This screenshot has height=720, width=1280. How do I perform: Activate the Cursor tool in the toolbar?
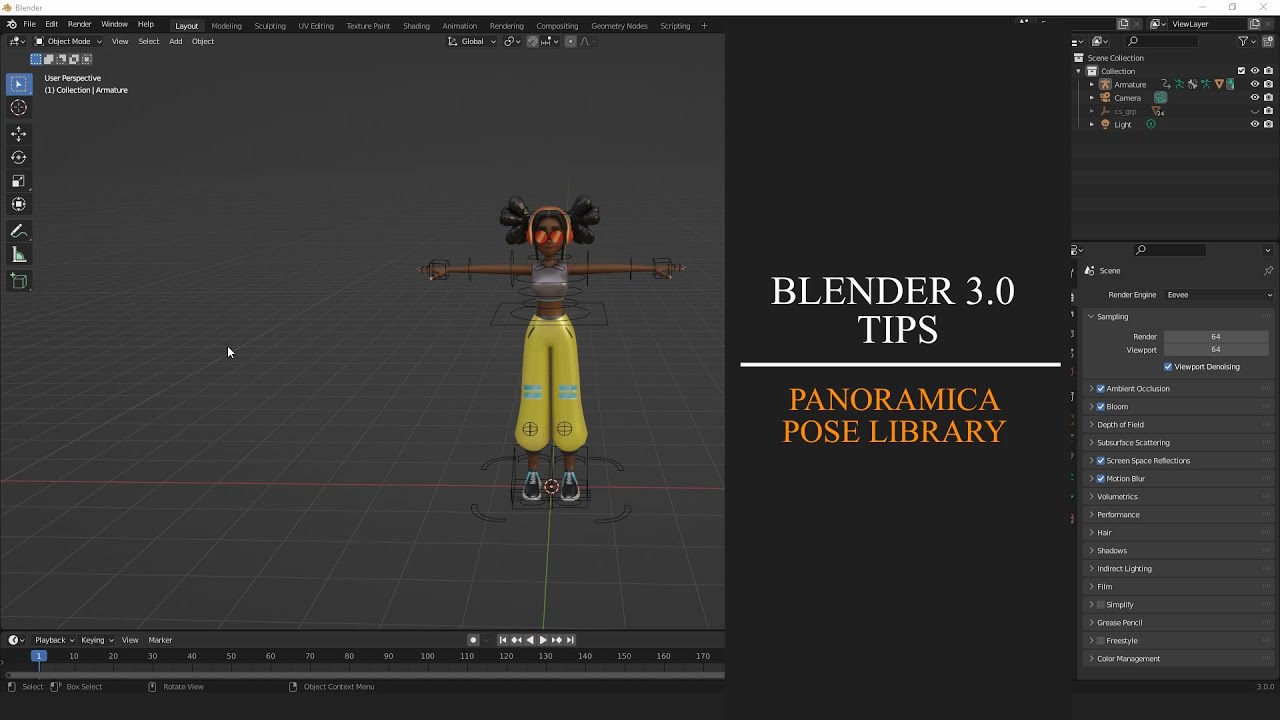click(x=18, y=107)
